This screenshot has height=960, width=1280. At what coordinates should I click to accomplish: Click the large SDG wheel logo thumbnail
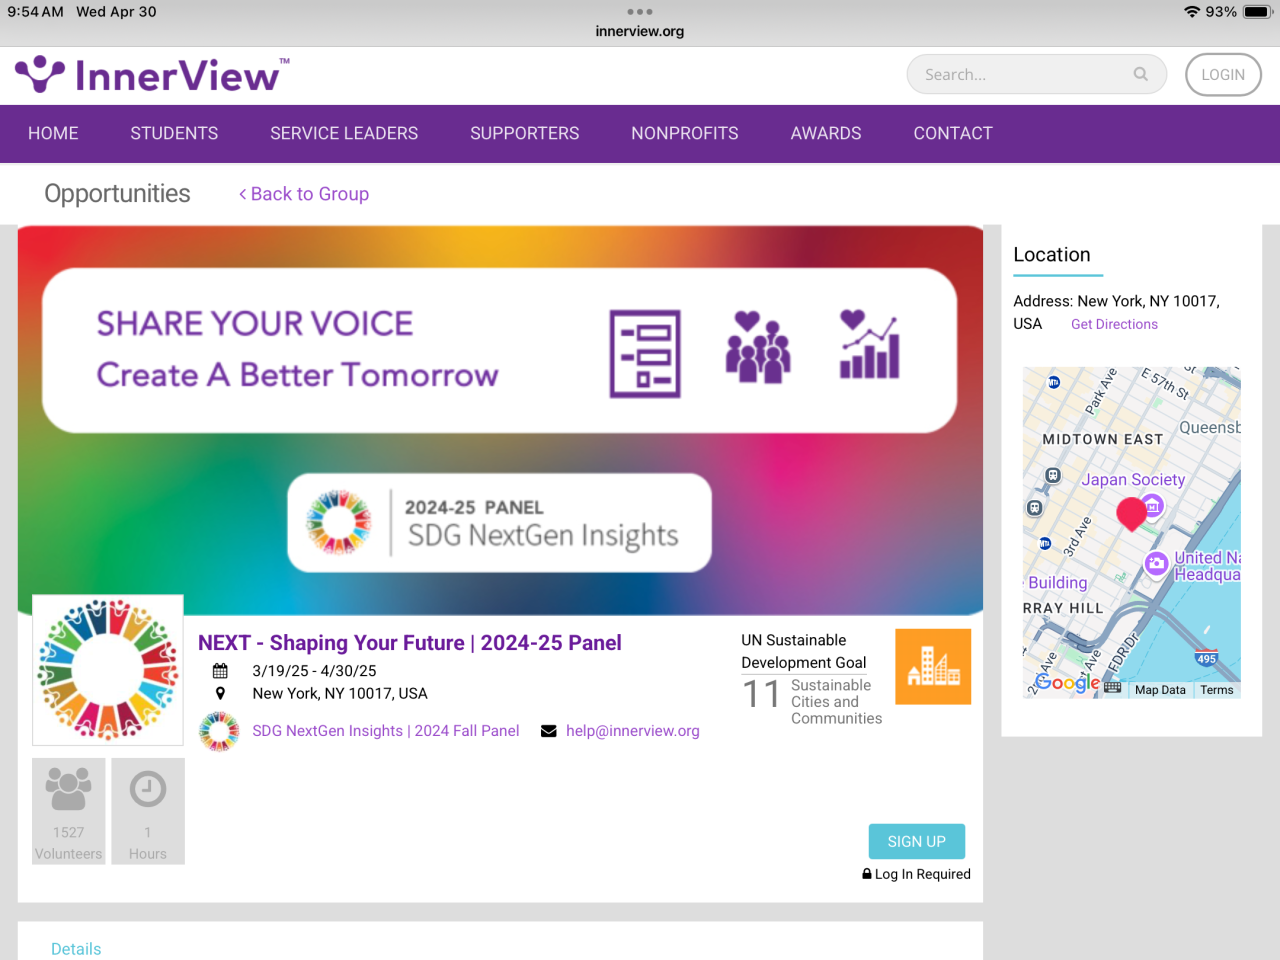[x=108, y=670]
